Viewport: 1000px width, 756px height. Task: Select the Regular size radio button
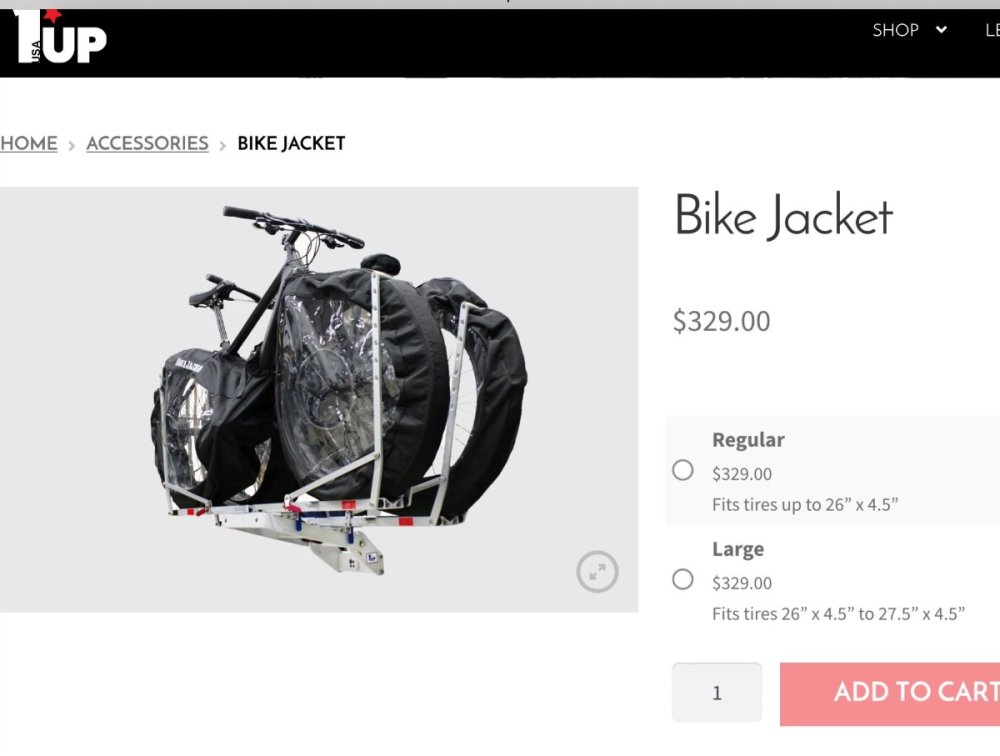(682, 470)
